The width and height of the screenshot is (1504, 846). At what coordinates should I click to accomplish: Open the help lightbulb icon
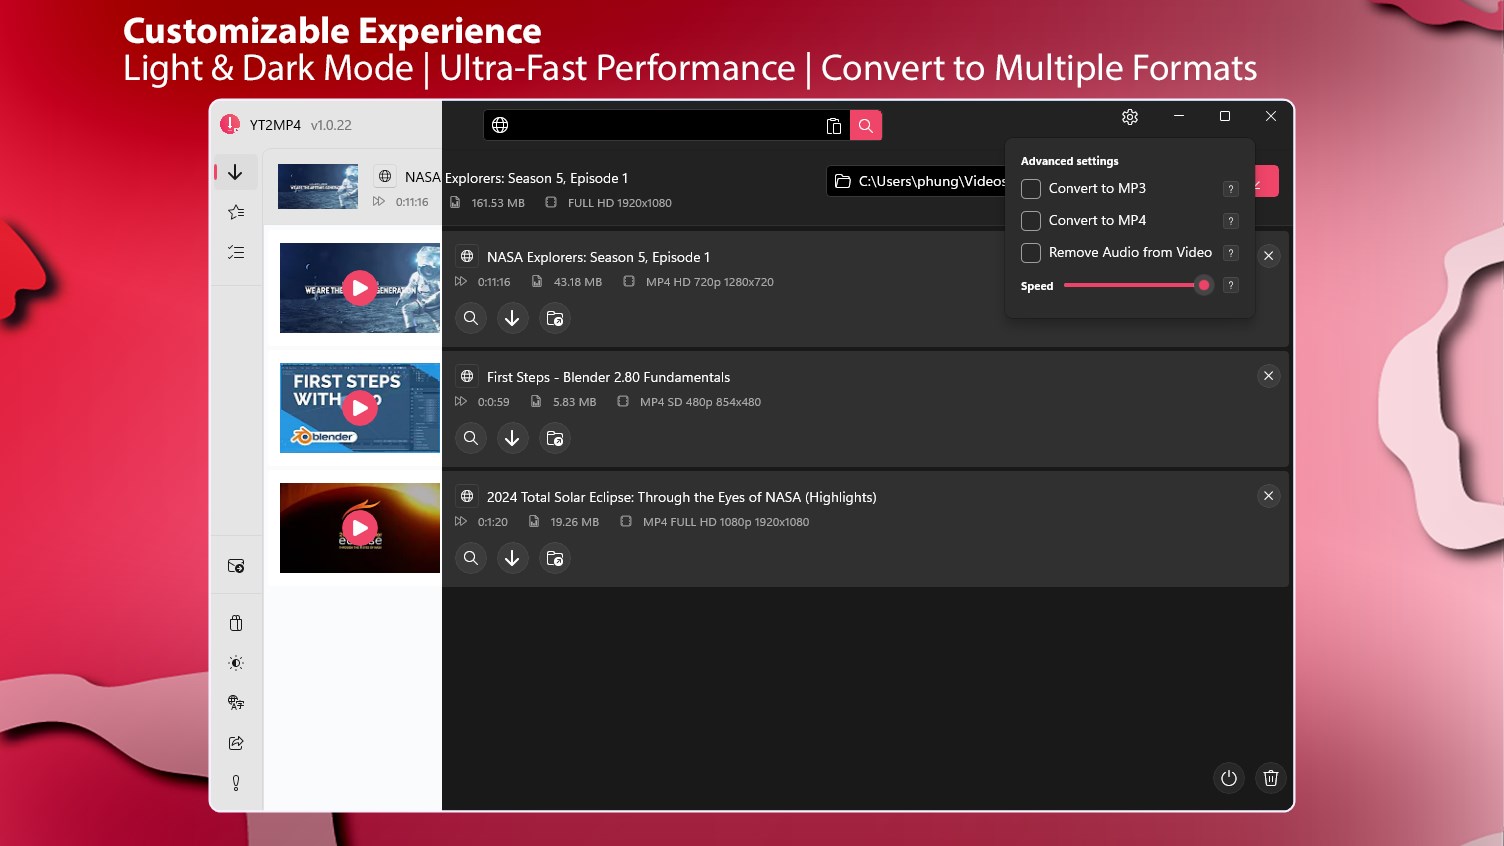tap(236, 783)
